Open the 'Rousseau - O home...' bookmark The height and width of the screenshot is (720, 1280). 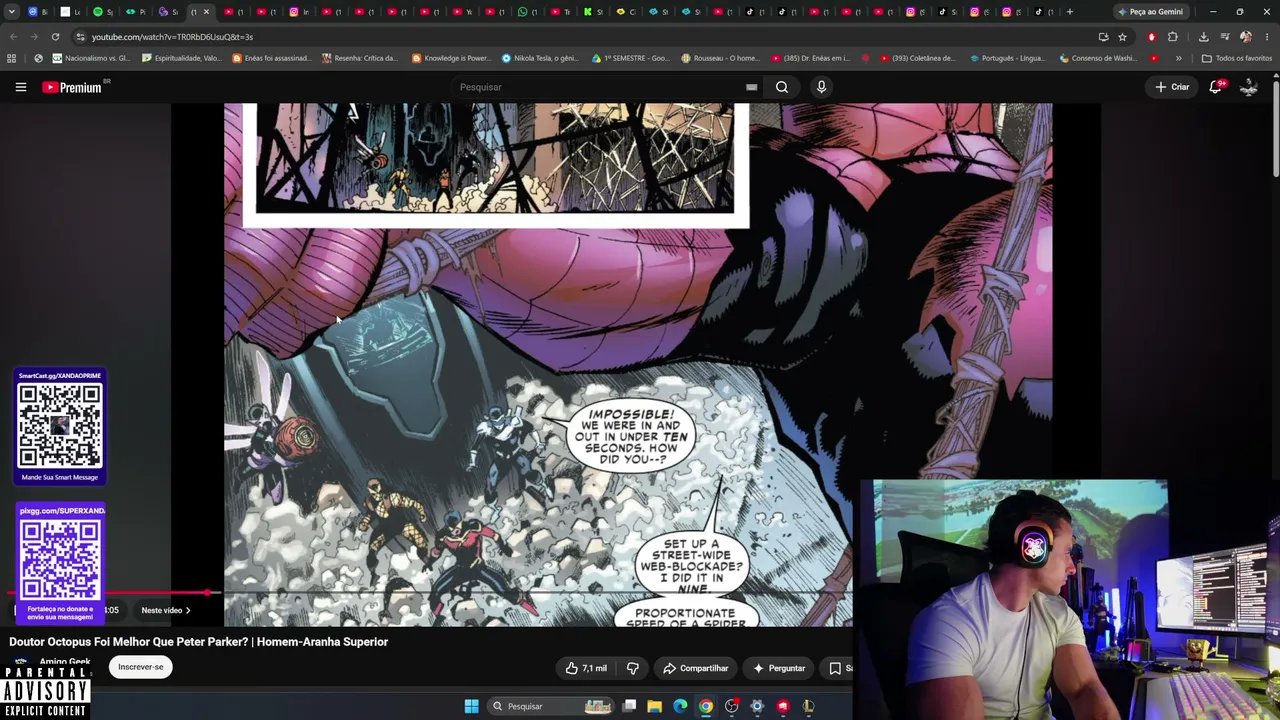(x=720, y=58)
